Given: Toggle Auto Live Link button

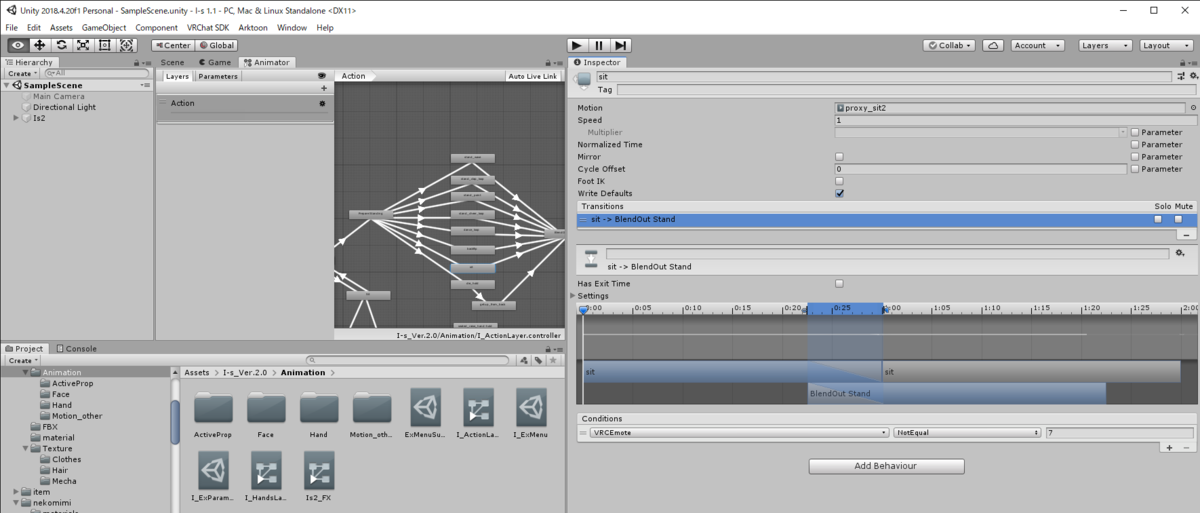Looking at the screenshot, I should [x=532, y=76].
